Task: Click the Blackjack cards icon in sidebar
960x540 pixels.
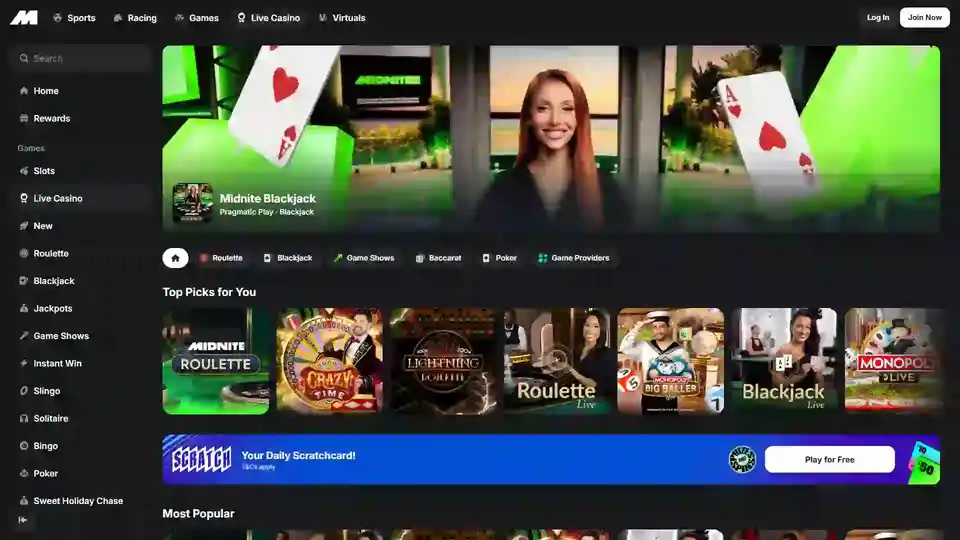Action: 24,281
